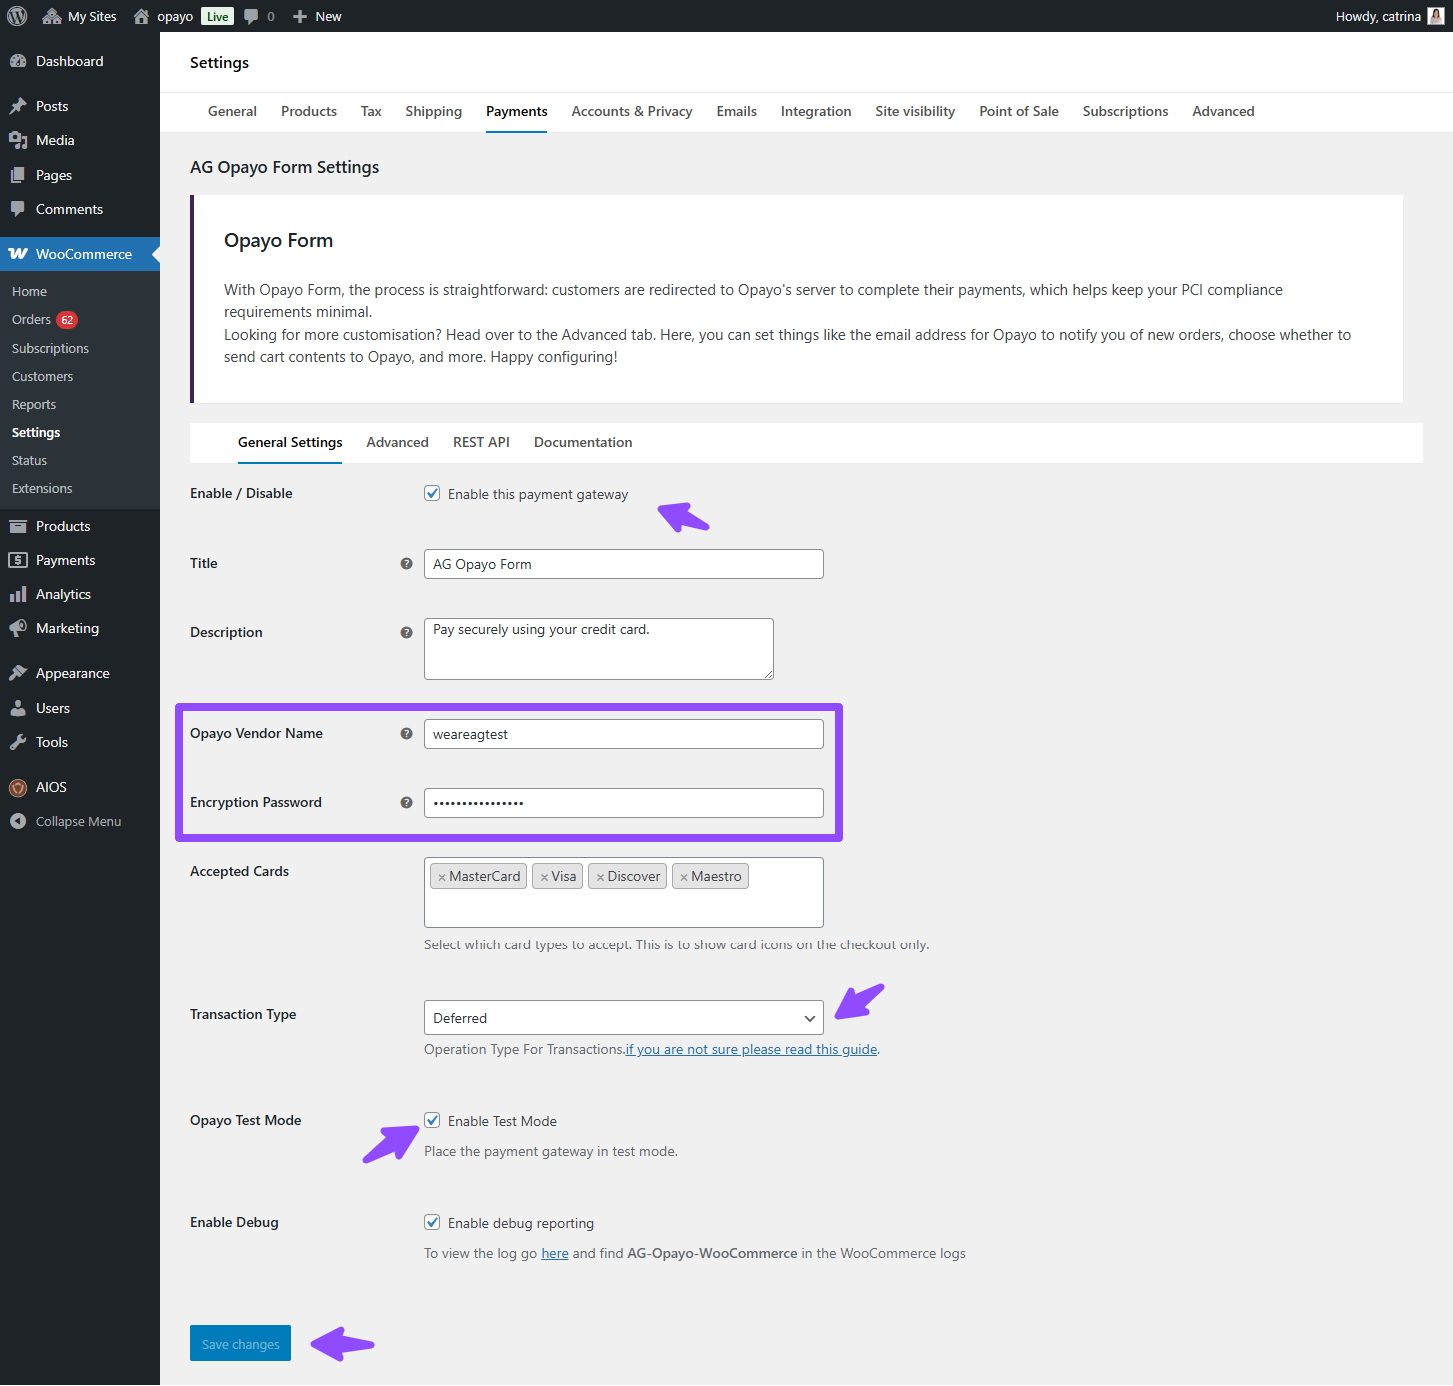Click the WooCommerce logo icon
1453x1386 pixels.
pyautogui.click(x=18, y=254)
